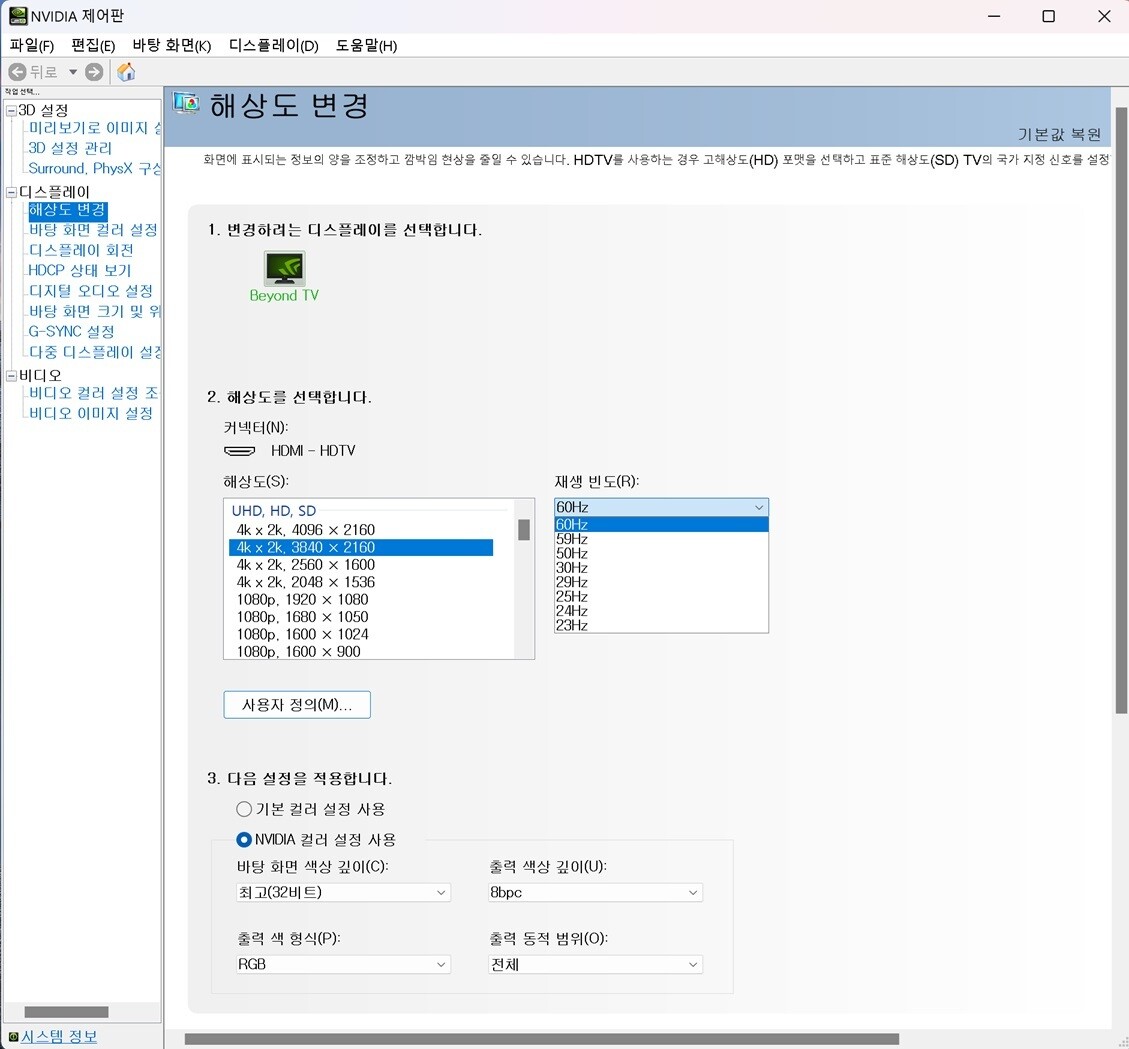
Task: Choose 59Hz in the refresh rate list
Action: (661, 539)
